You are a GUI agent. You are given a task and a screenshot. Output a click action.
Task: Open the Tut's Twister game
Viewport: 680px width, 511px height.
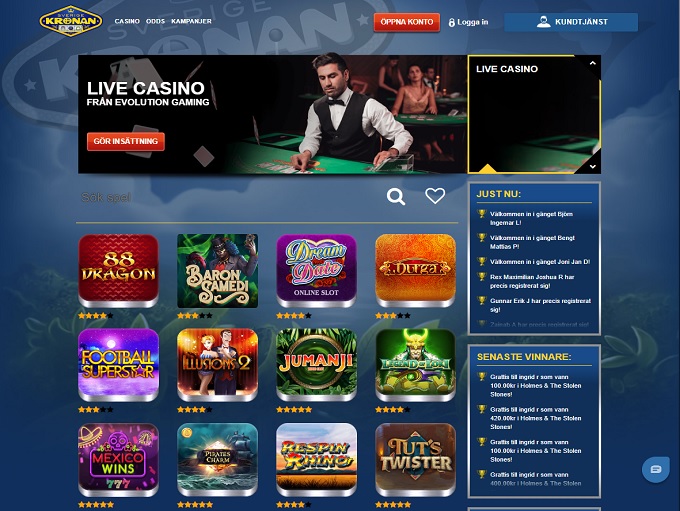(x=415, y=460)
